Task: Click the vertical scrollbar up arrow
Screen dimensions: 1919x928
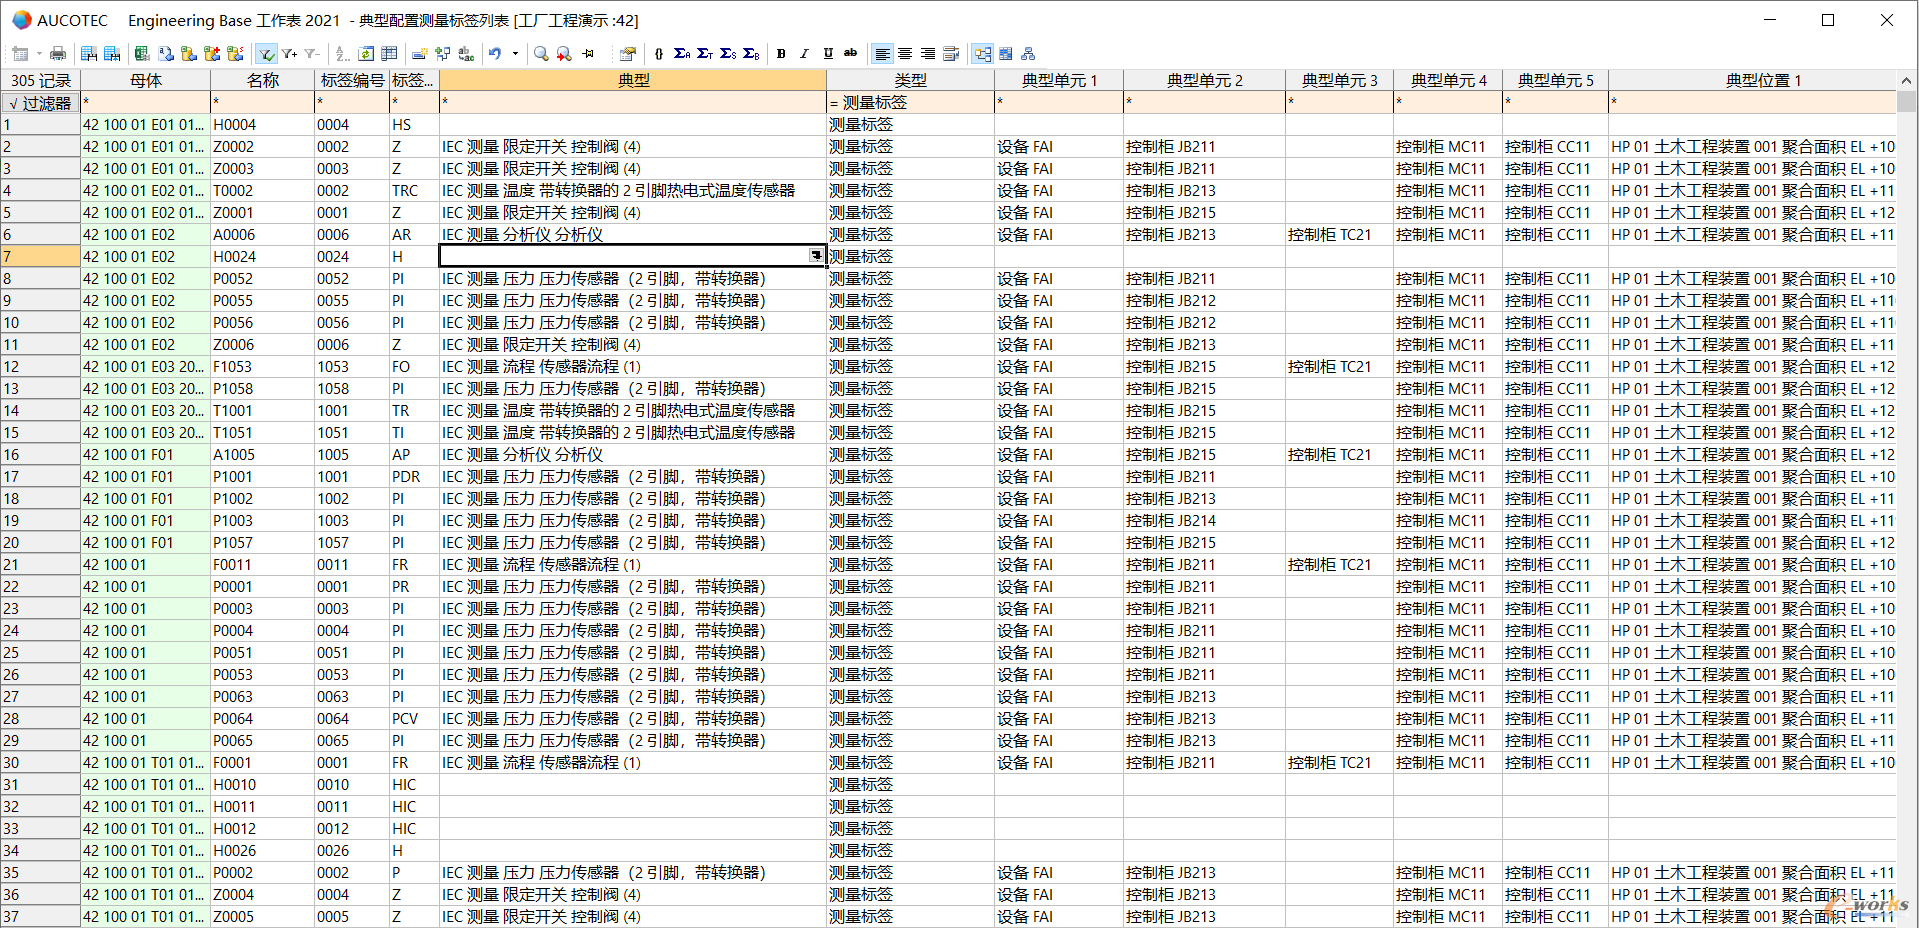Action: tap(1906, 80)
